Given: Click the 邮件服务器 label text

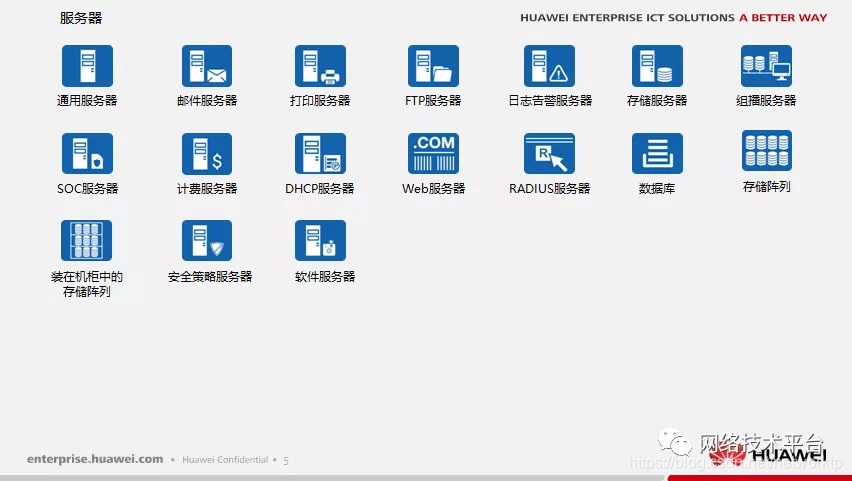Looking at the screenshot, I should 207,101.
